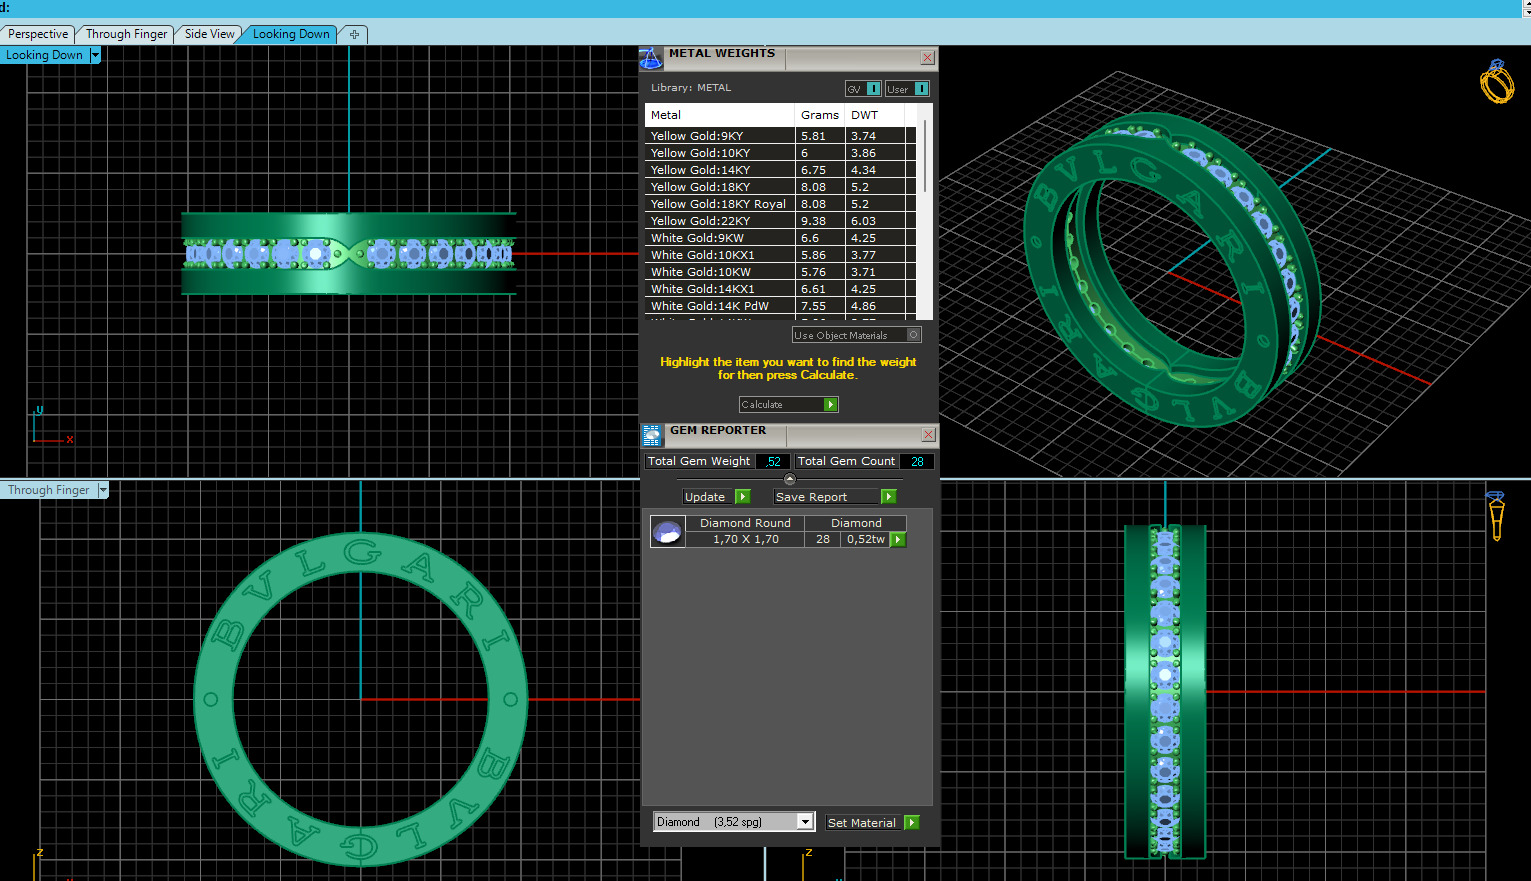Click the Library: METAL label
The height and width of the screenshot is (881, 1531).
click(691, 88)
